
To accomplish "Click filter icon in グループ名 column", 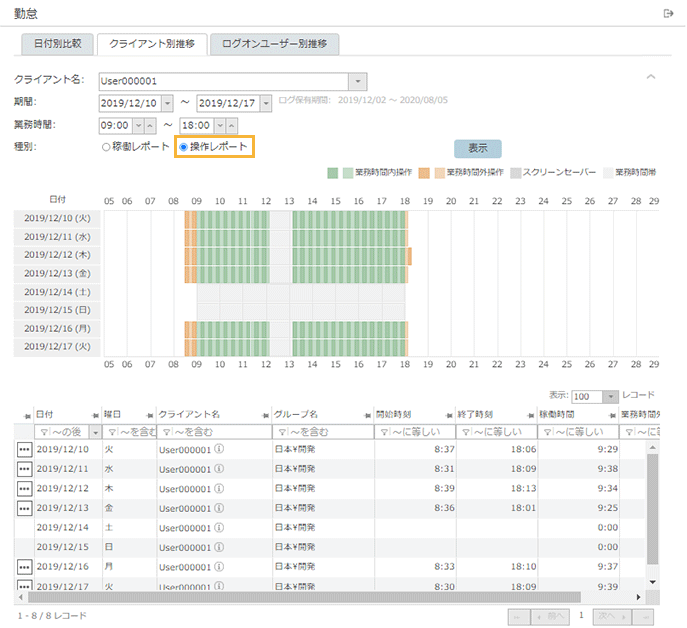I will [280, 432].
